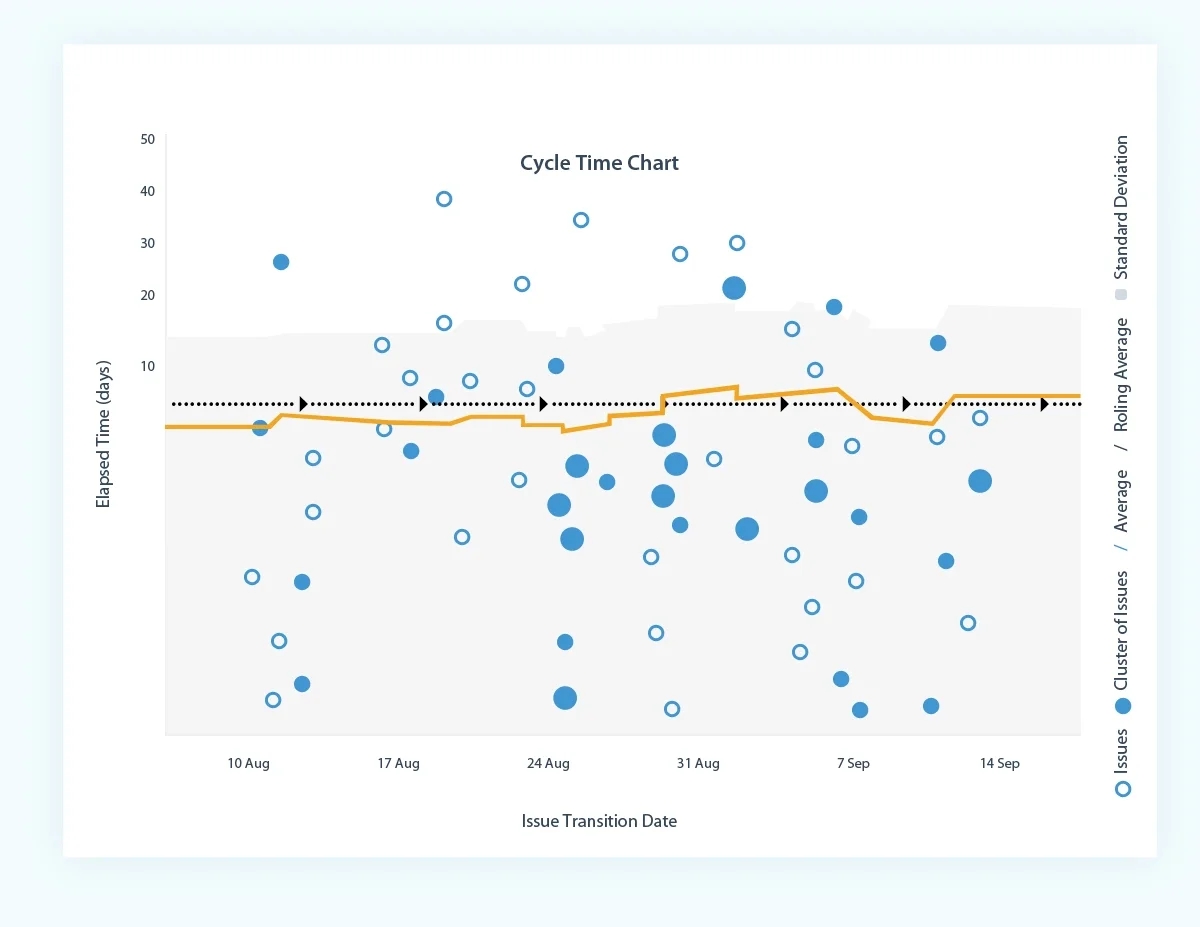
Task: Click the 7 Sep date label
Action: [853, 763]
